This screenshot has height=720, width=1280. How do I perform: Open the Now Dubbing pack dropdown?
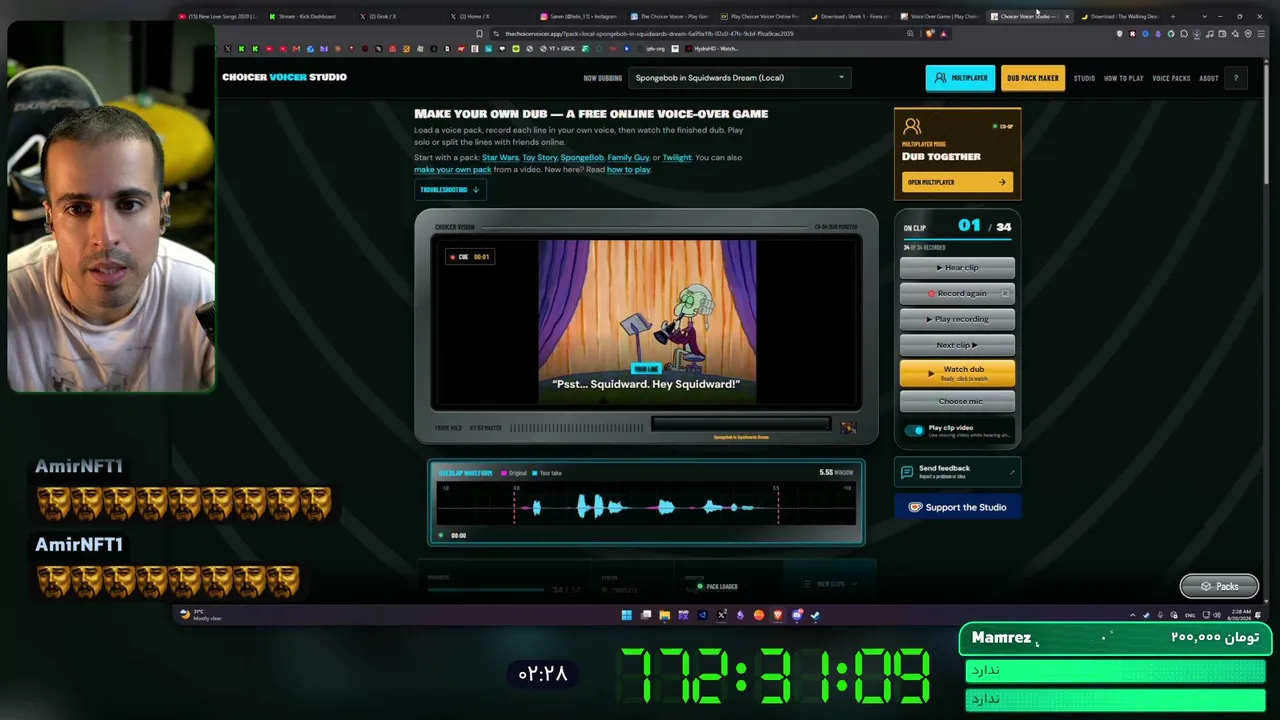click(x=738, y=78)
